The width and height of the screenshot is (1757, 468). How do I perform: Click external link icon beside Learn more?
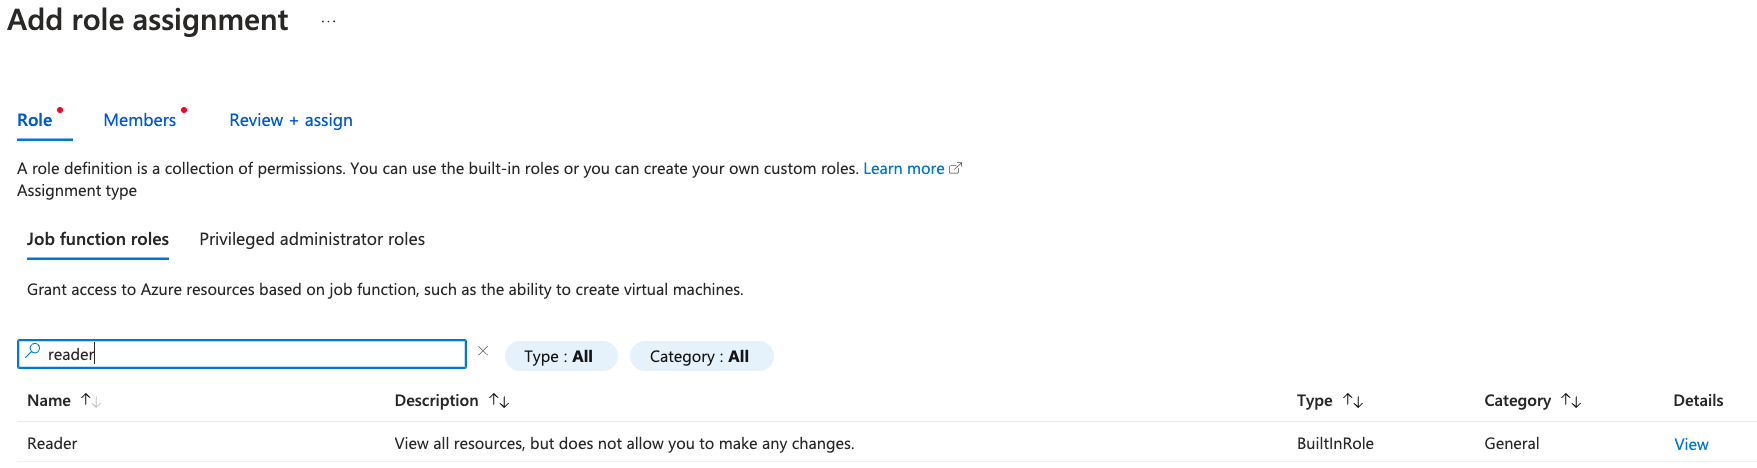[955, 168]
